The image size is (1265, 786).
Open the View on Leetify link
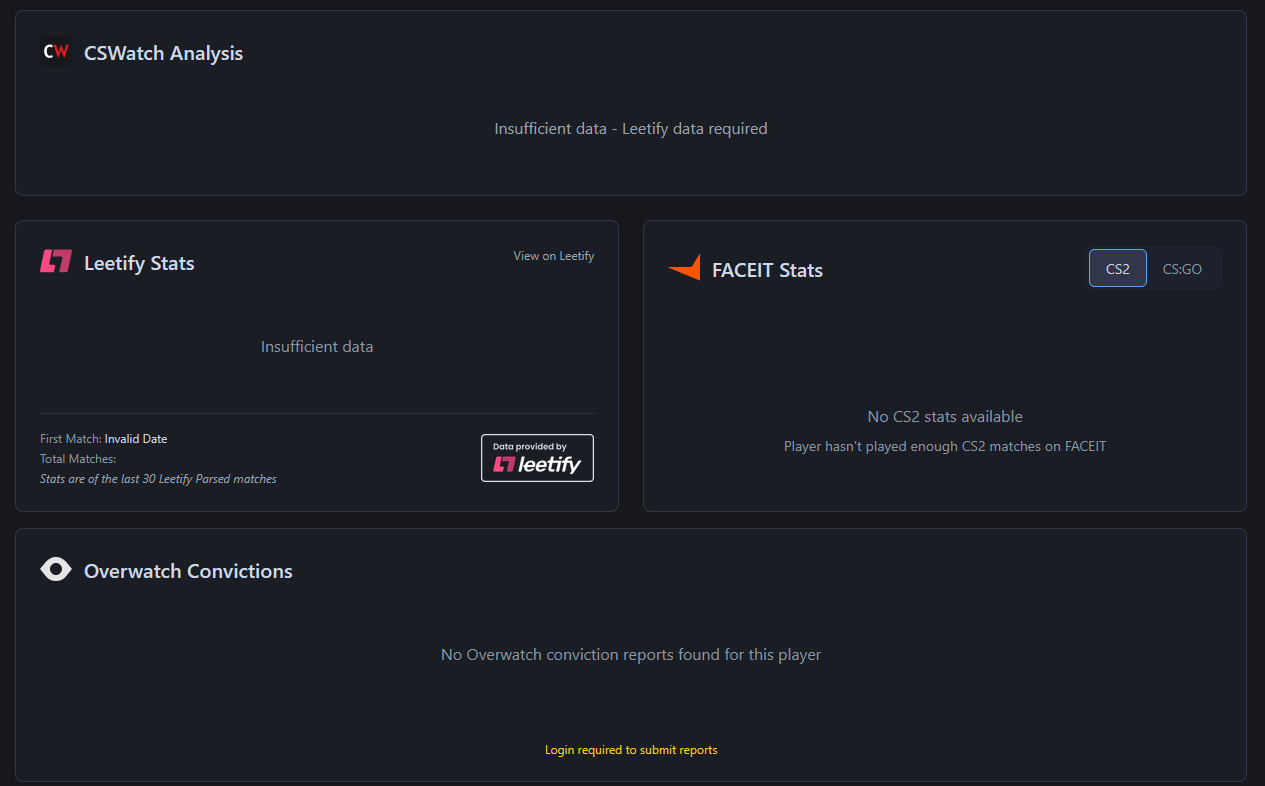click(x=554, y=256)
